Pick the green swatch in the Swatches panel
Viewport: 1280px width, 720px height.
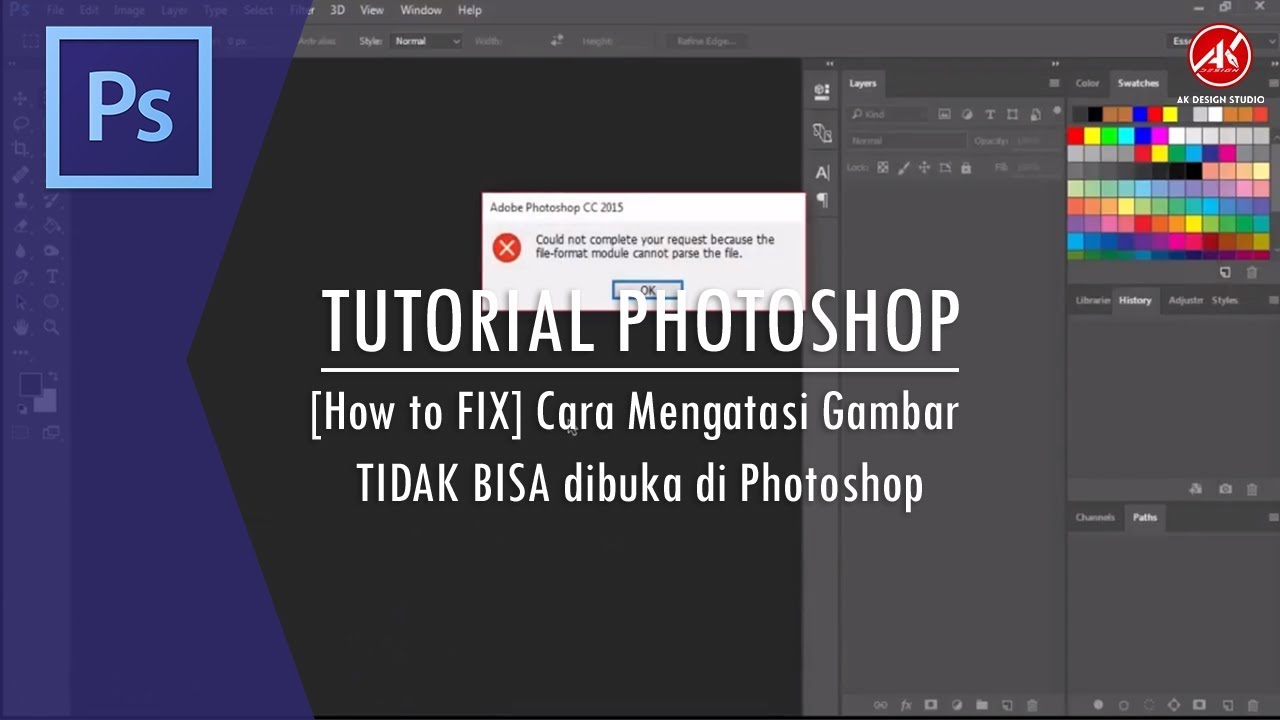coord(1109,136)
